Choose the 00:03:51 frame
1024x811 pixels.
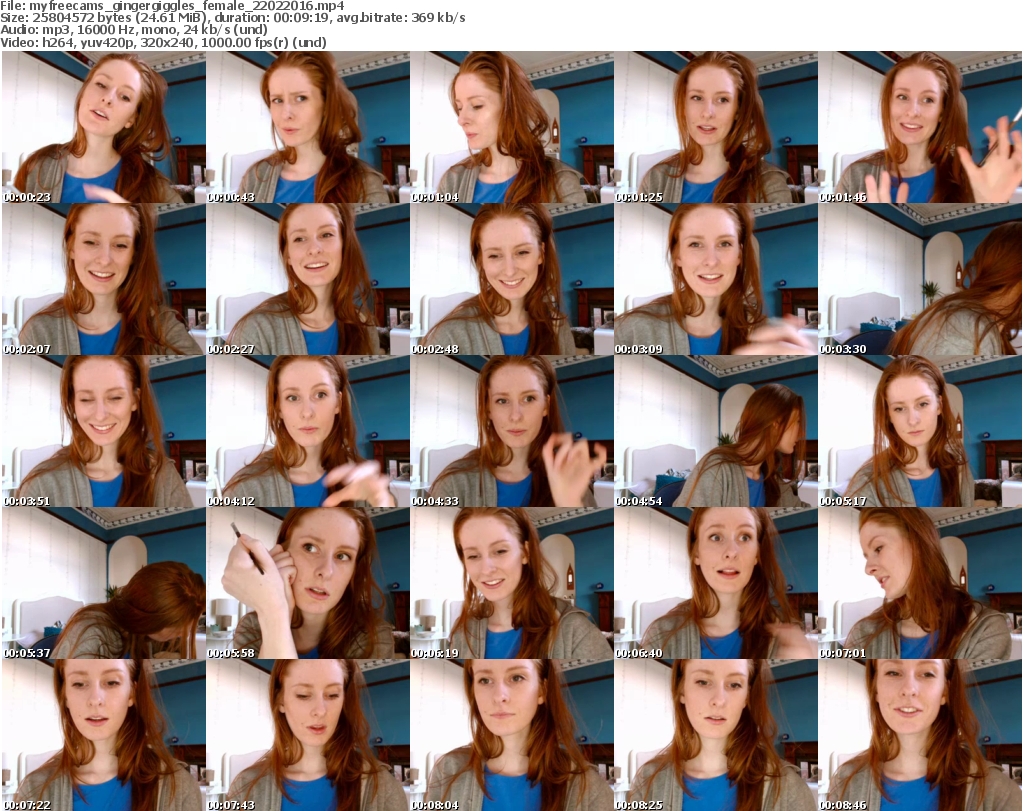tap(104, 432)
